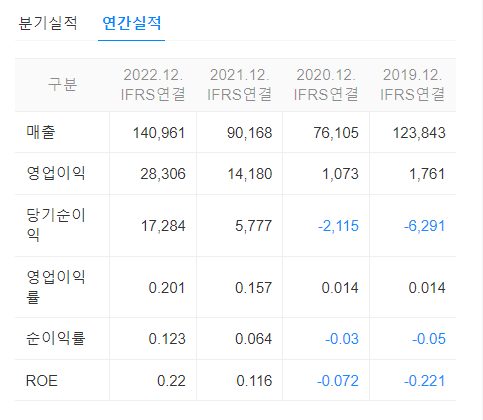Click operating profit value 1,073
Screen dimensions: 483x420
340,174
